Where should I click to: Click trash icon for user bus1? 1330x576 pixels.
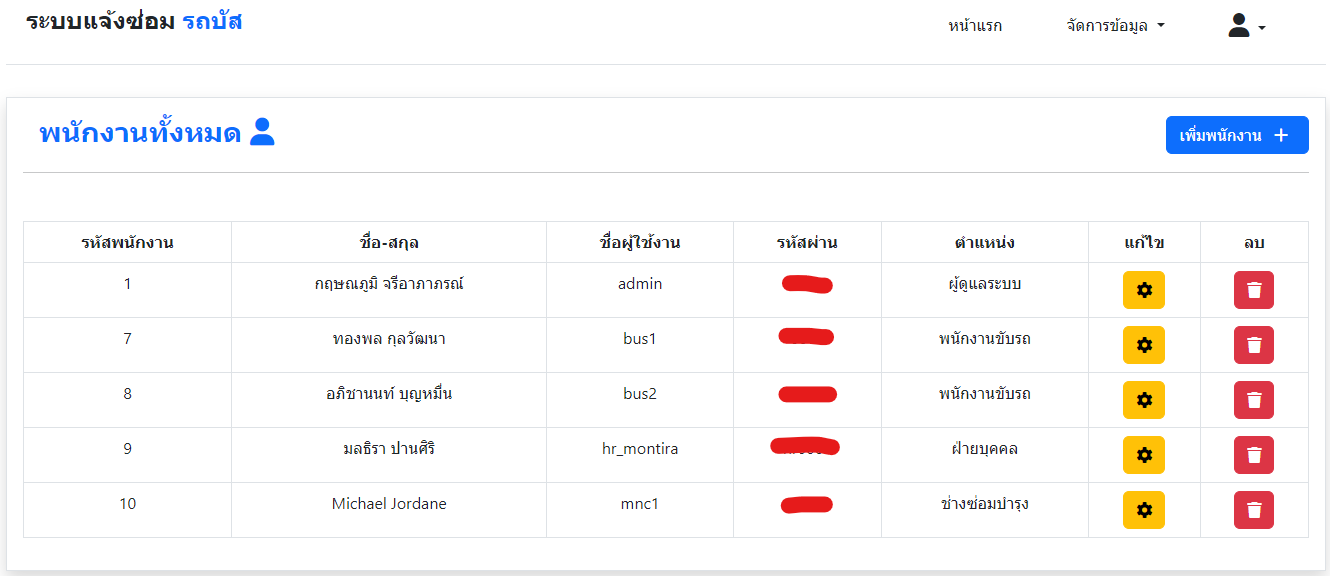click(x=1254, y=345)
